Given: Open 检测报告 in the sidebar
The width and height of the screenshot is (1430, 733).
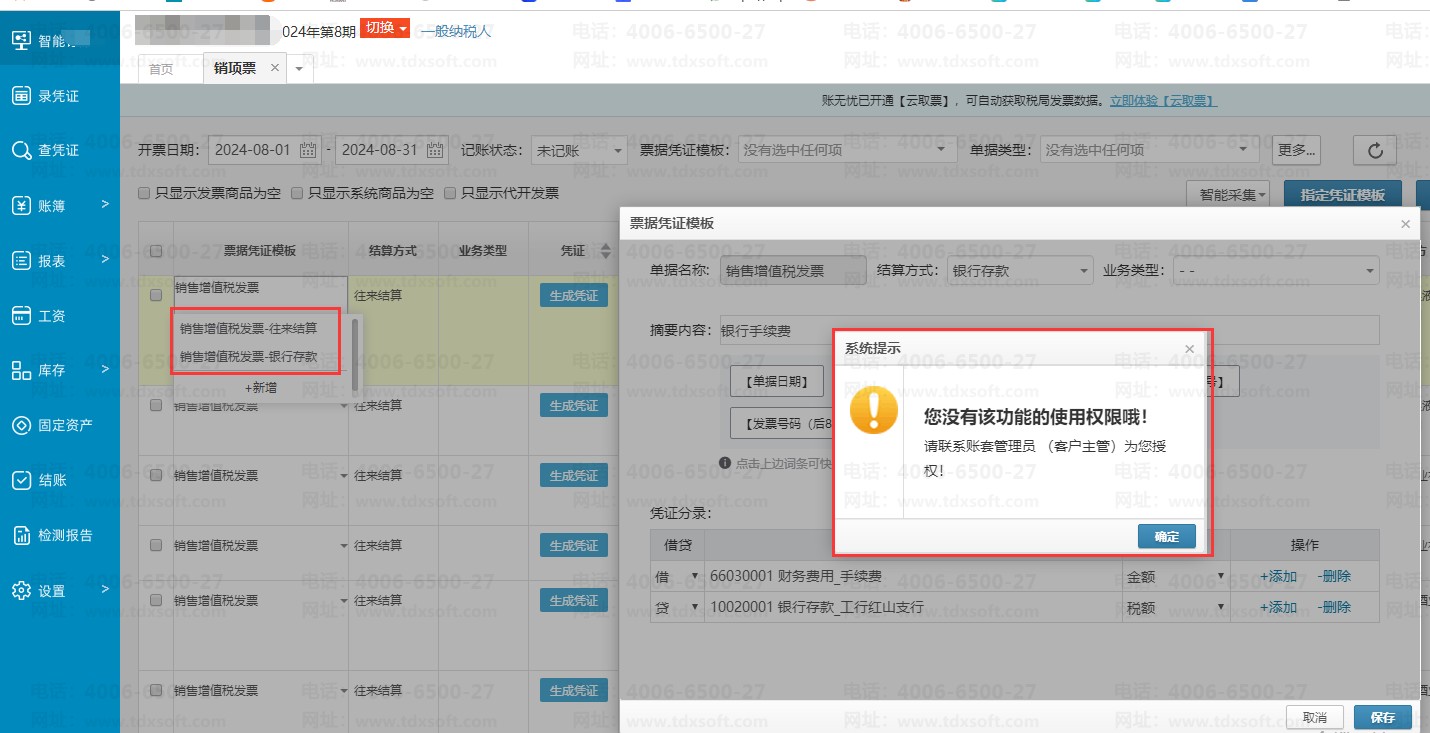Looking at the screenshot, I should coord(65,535).
